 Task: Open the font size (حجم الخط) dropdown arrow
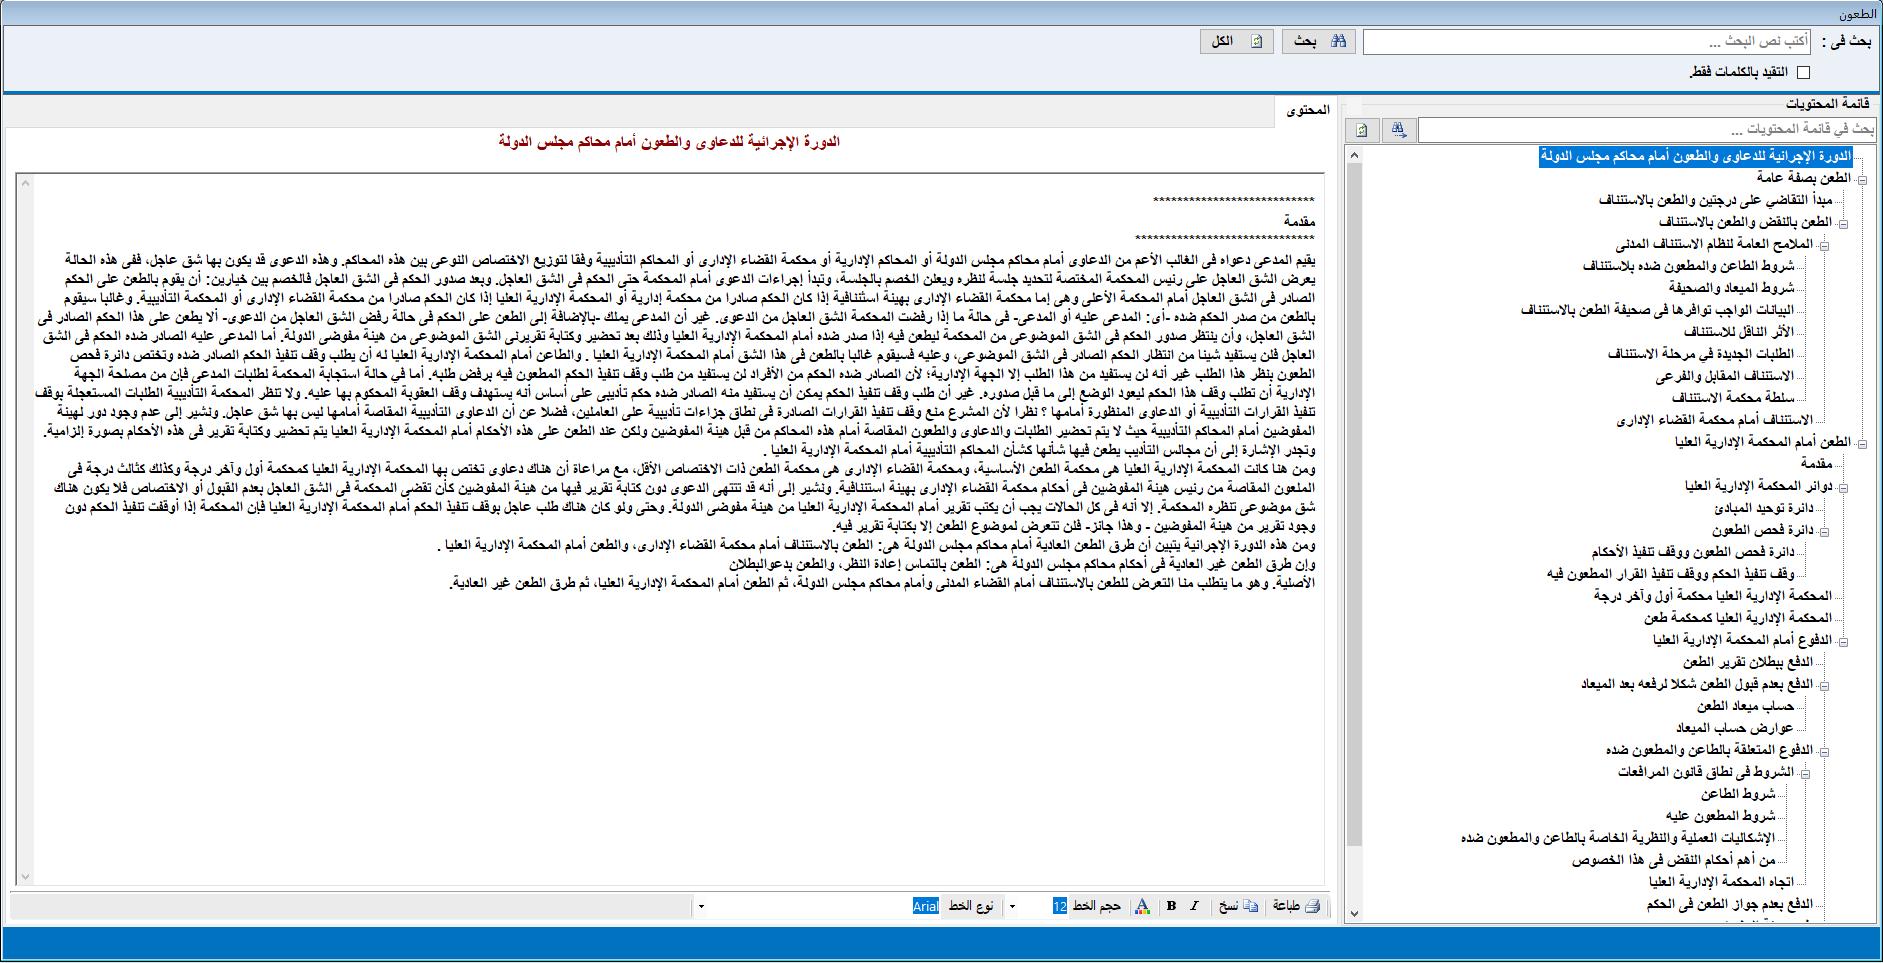coord(1012,907)
